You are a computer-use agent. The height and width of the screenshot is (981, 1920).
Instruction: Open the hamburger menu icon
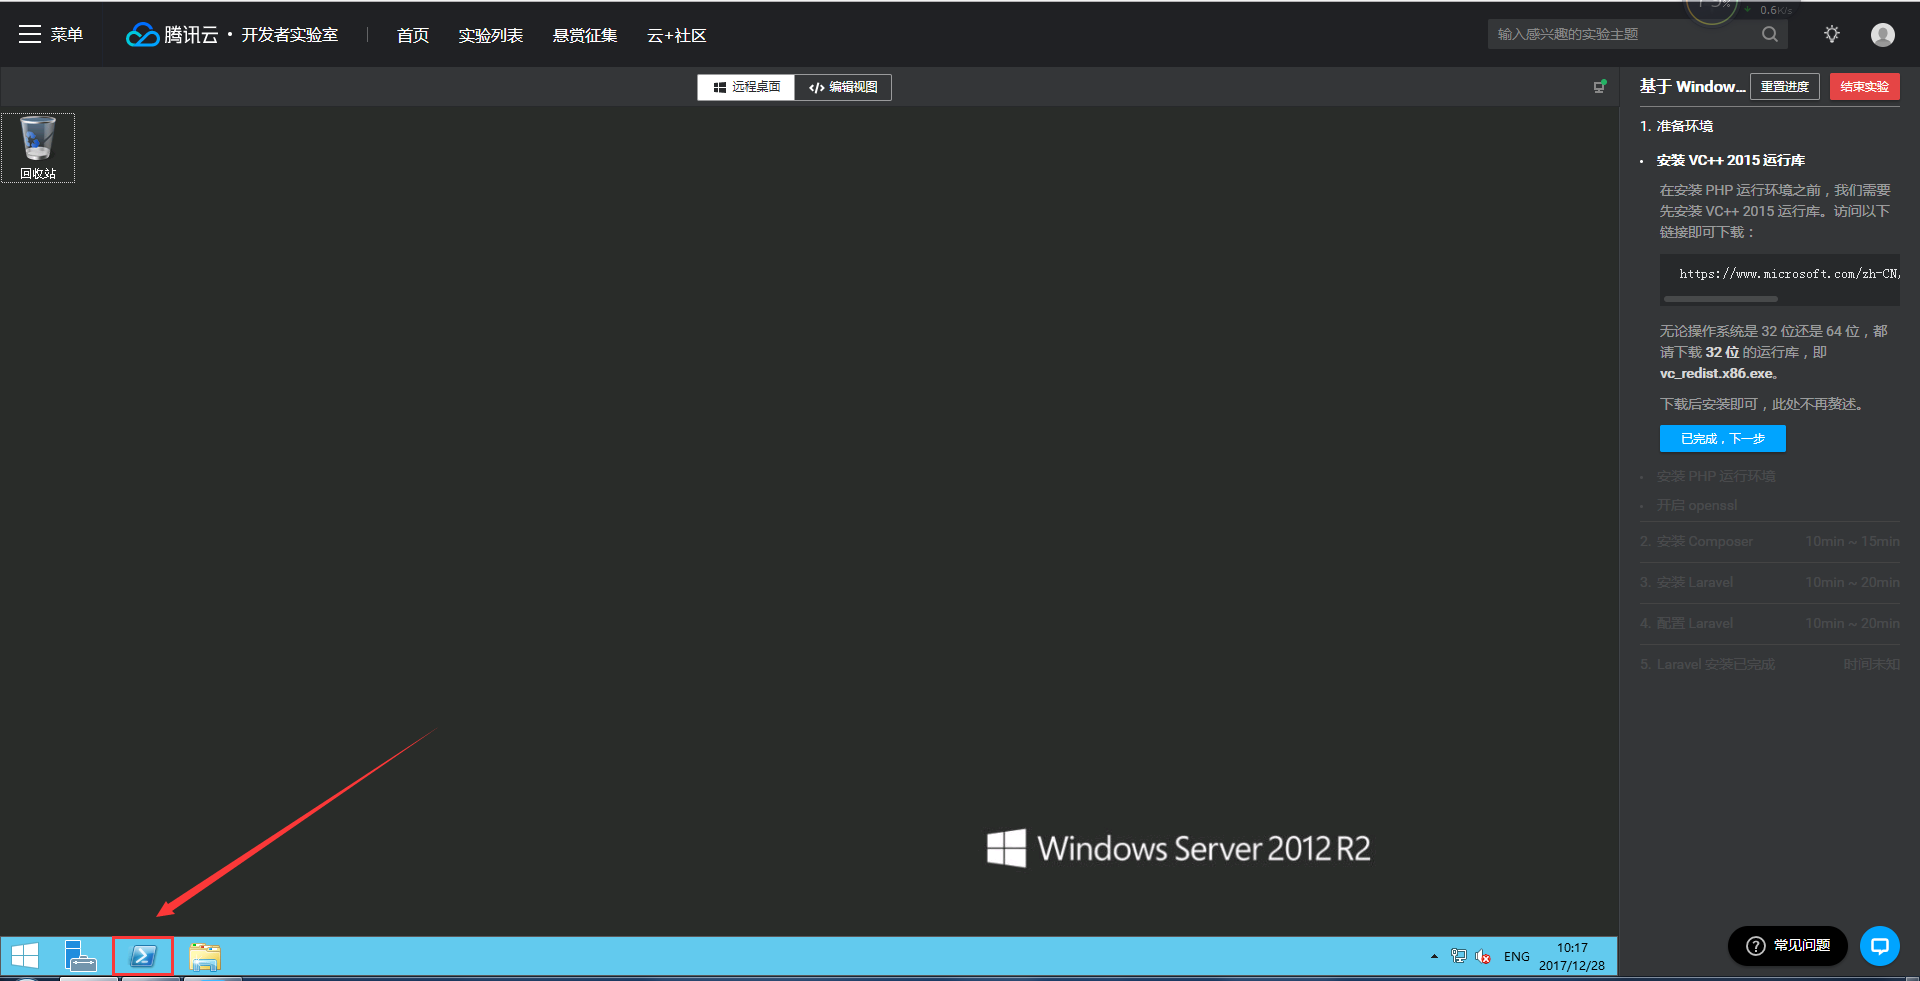click(30, 34)
